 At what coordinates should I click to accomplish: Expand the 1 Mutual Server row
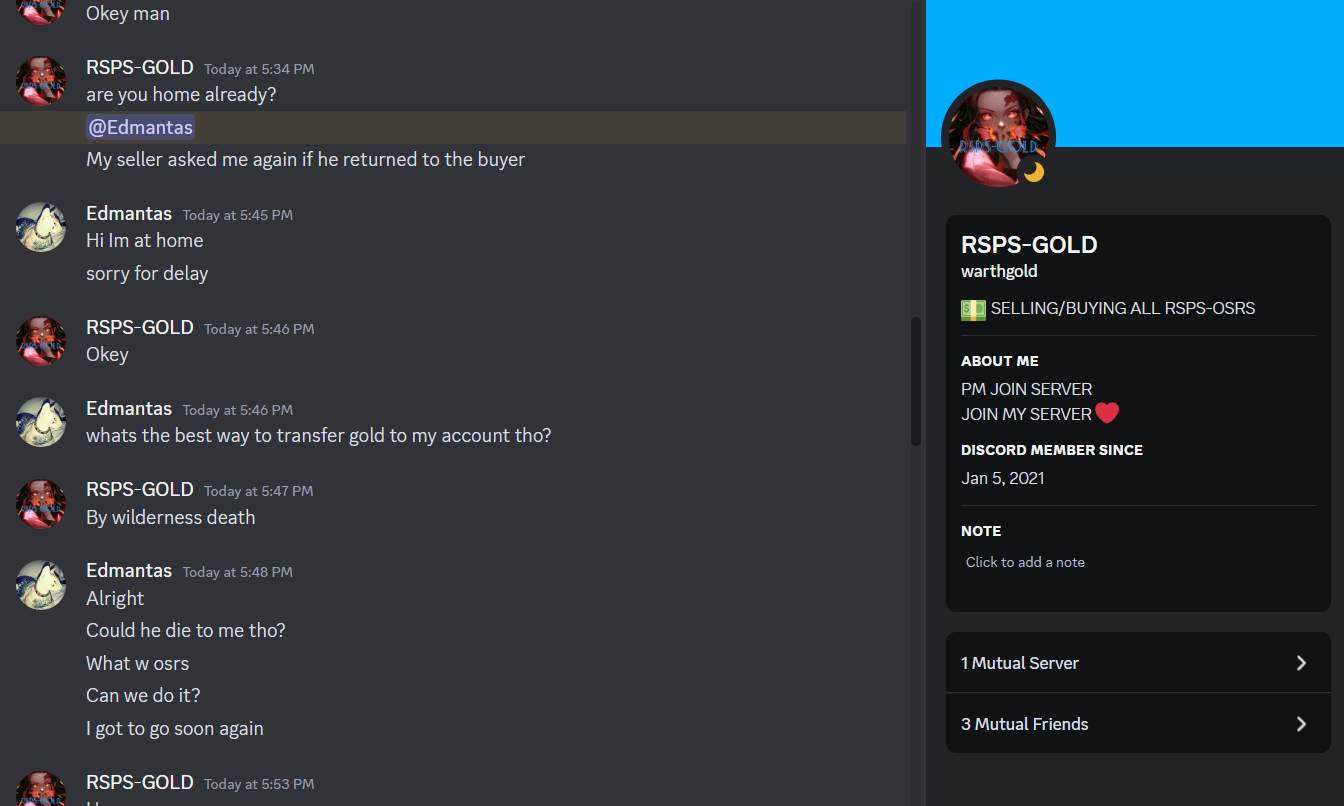point(1138,663)
